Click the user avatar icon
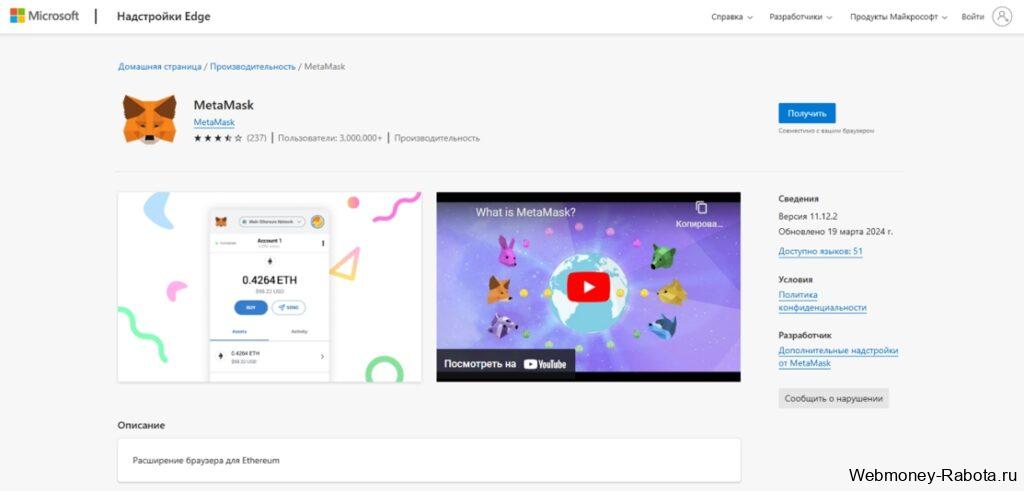The image size is (1024, 491). pyautogui.click(x=1002, y=16)
